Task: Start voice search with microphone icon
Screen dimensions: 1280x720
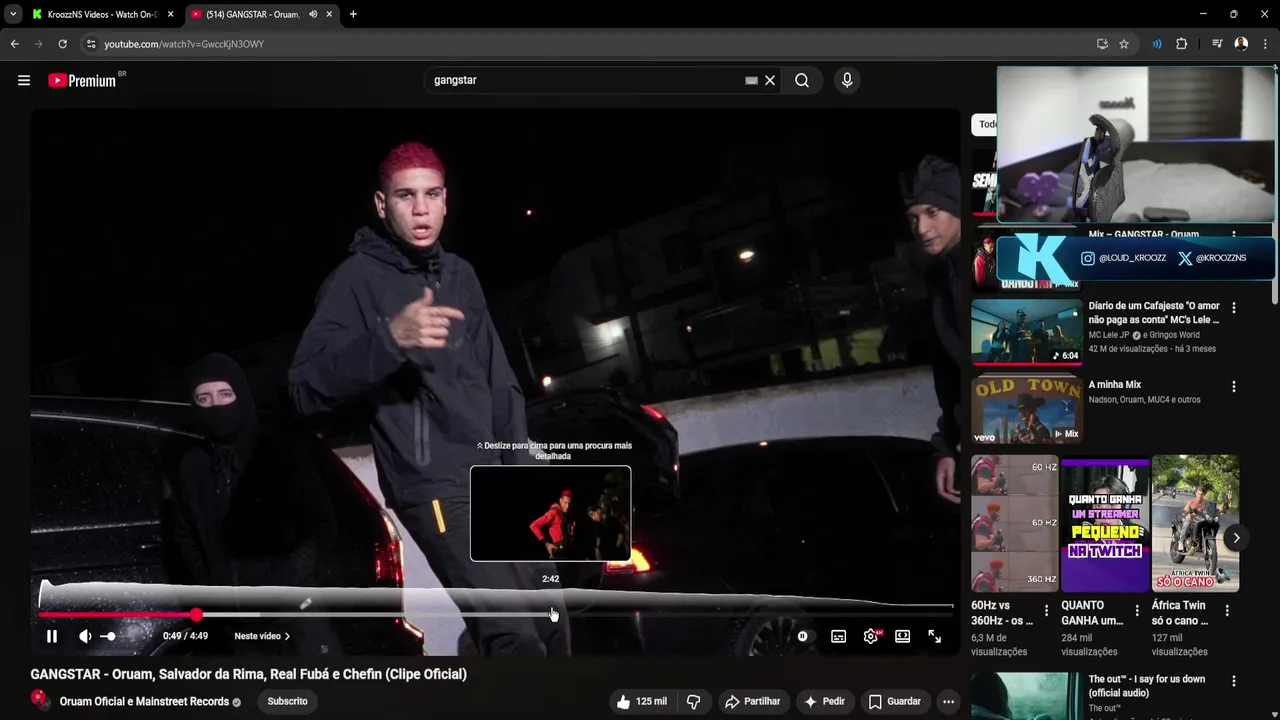Action: 847,80
